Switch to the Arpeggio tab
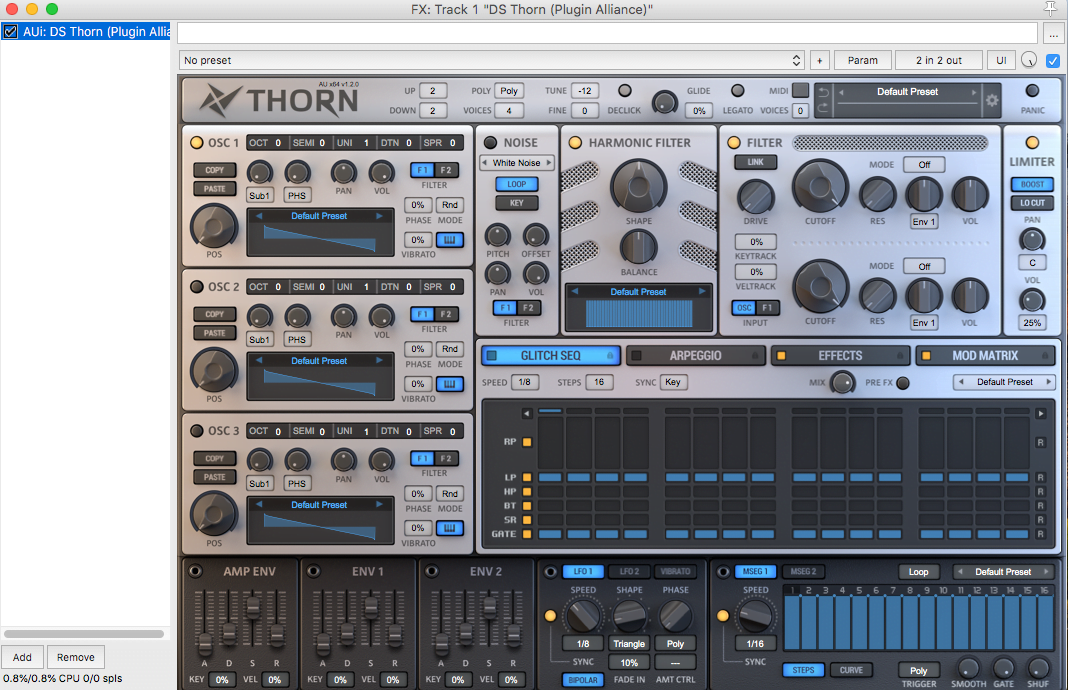The width and height of the screenshot is (1068, 690). coord(695,355)
